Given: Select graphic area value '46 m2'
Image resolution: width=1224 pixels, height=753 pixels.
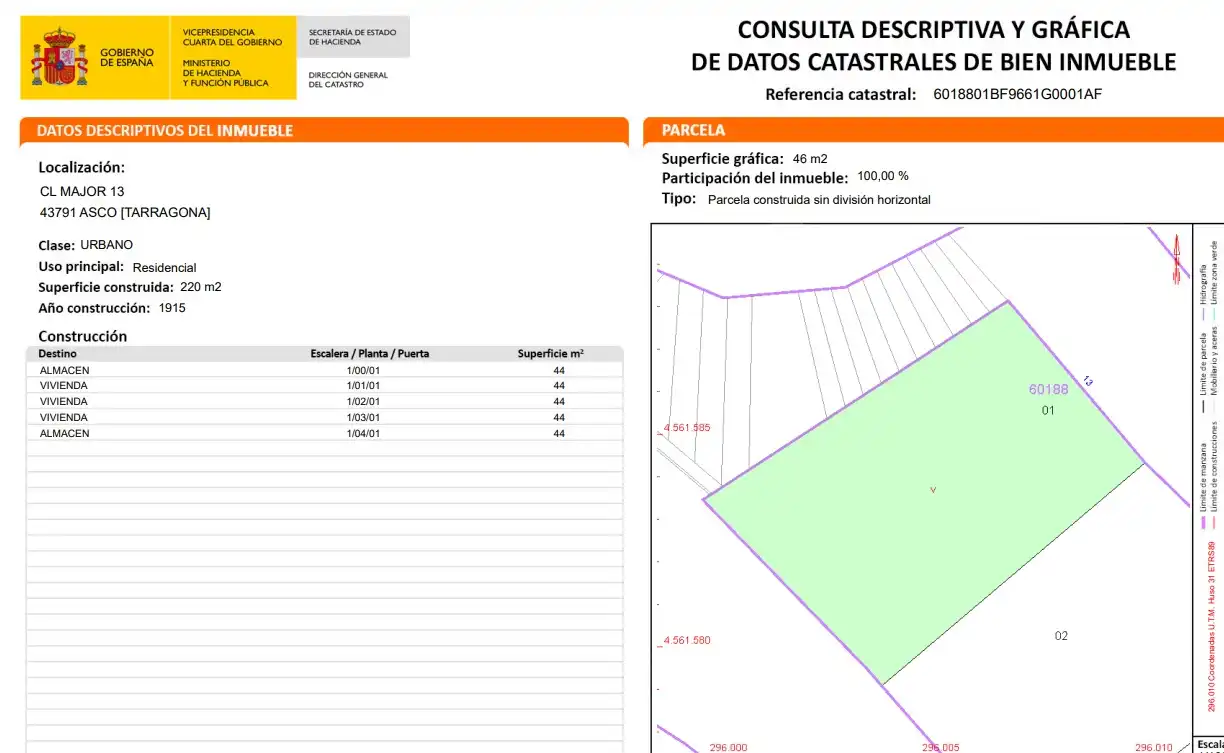Looking at the screenshot, I should pyautogui.click(x=810, y=159).
